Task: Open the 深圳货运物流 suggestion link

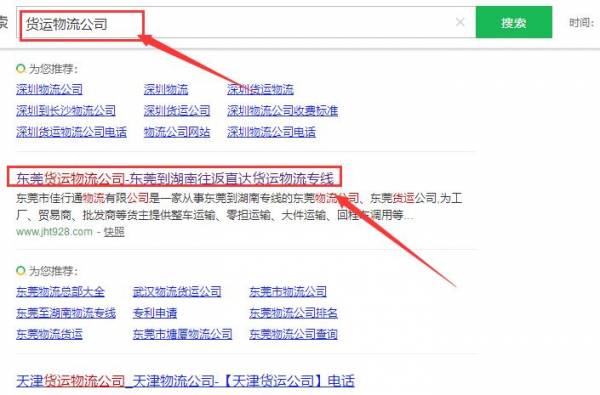Action: (260, 90)
